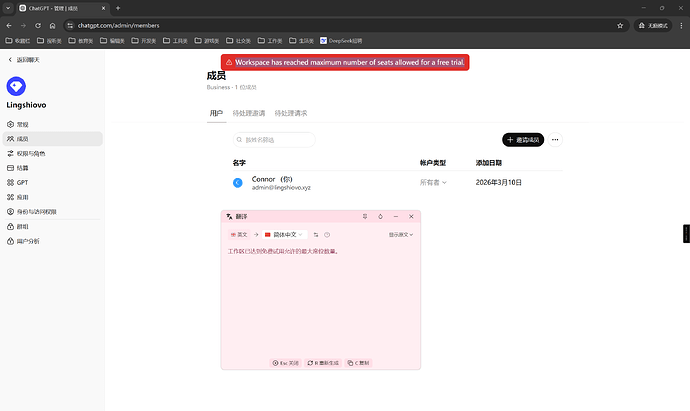Viewport: 690px width, 411px height.
Task: Click the R 重新生成 regenerate button
Action: 323,363
